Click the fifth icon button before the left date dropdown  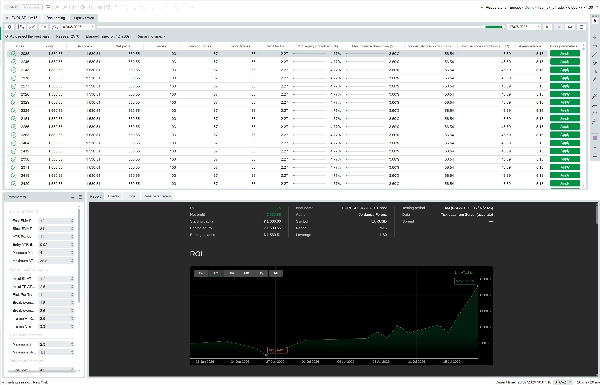55,27
